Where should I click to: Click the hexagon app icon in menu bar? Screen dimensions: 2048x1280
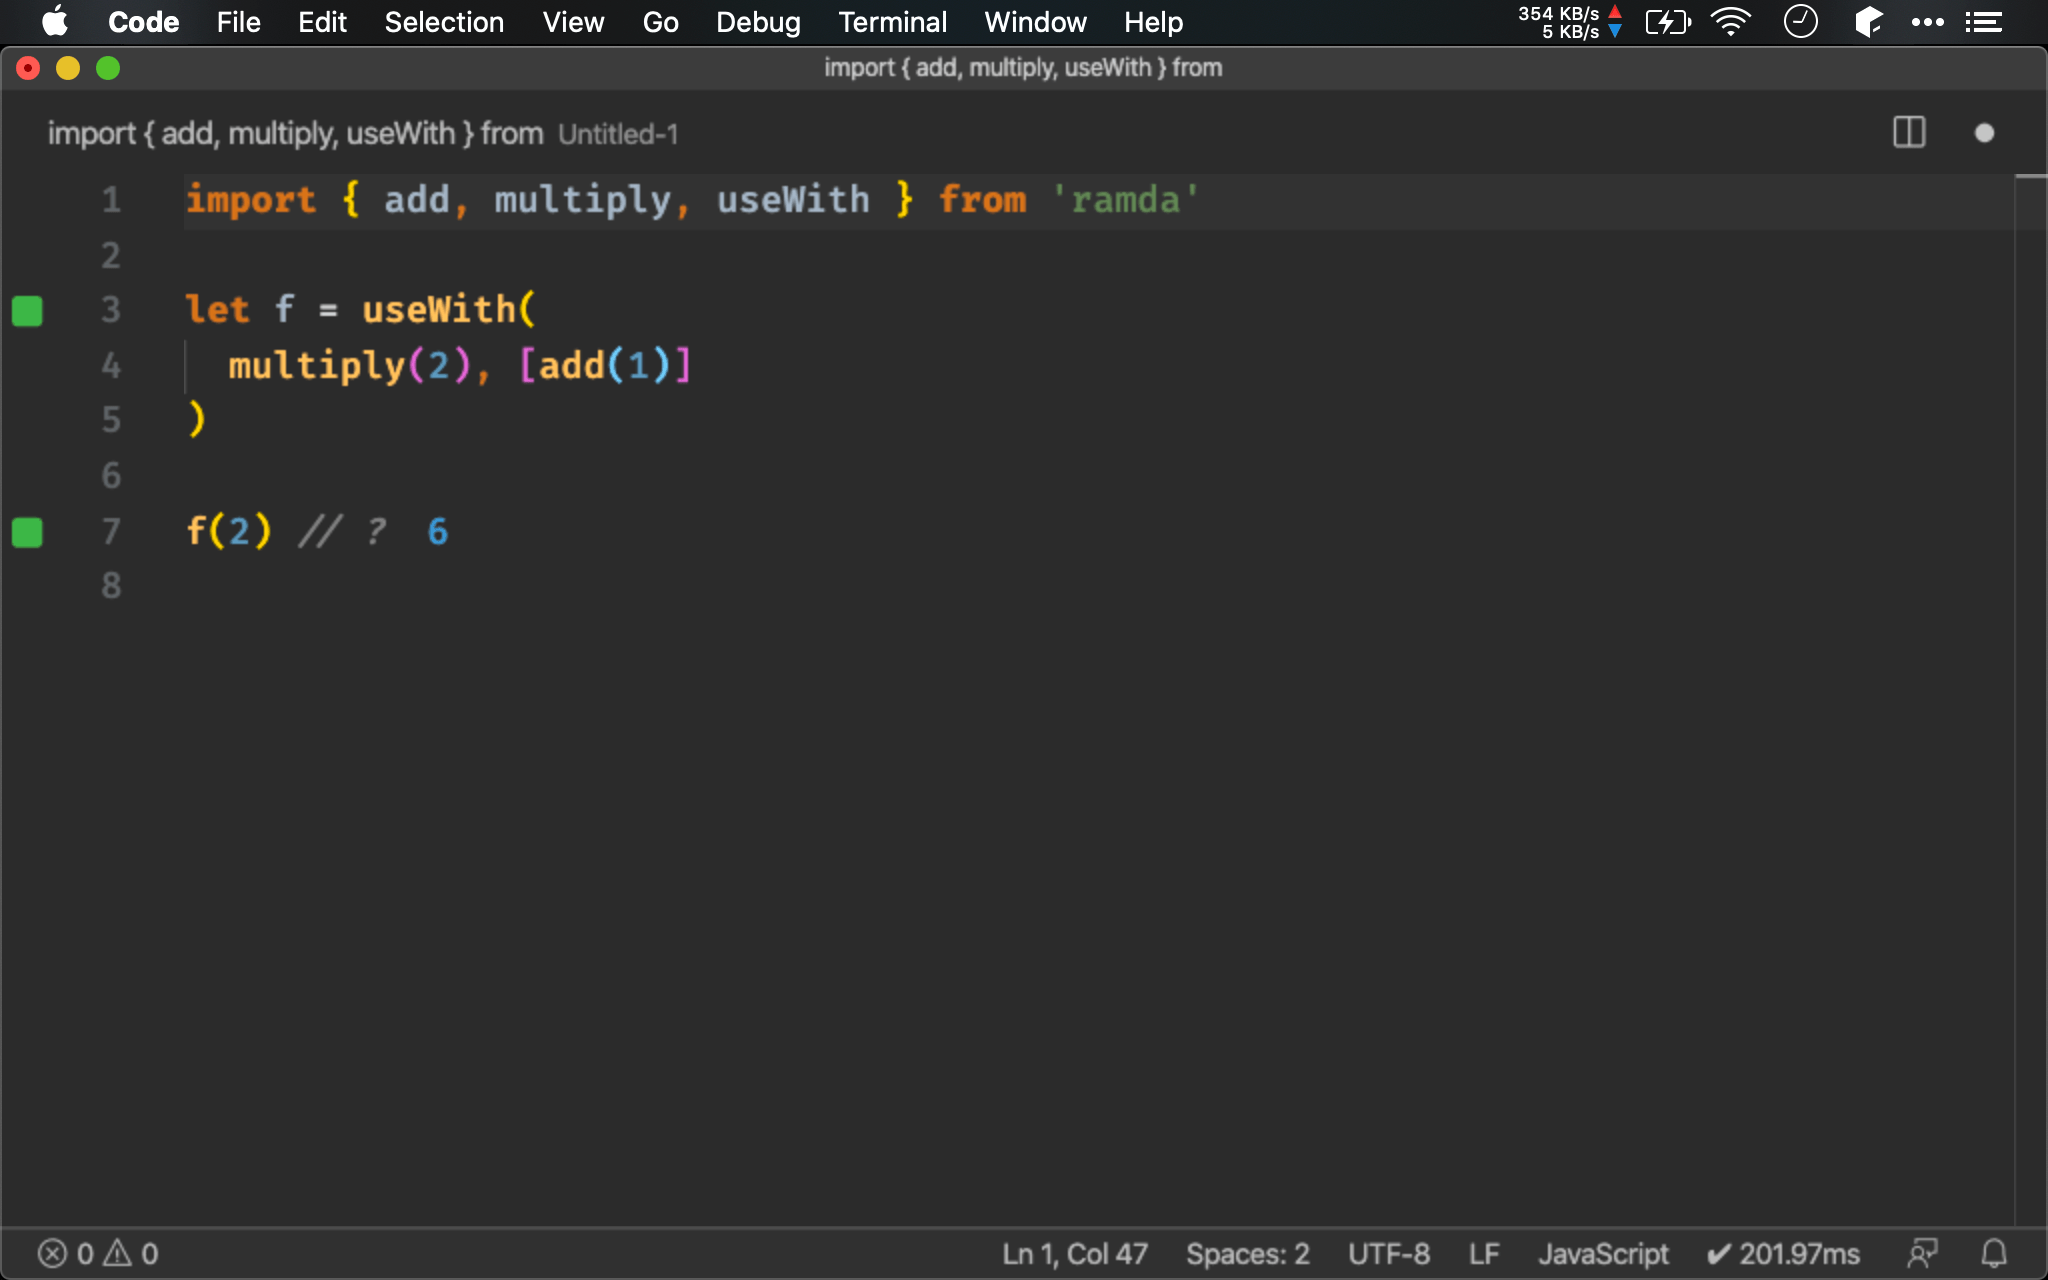[1868, 22]
